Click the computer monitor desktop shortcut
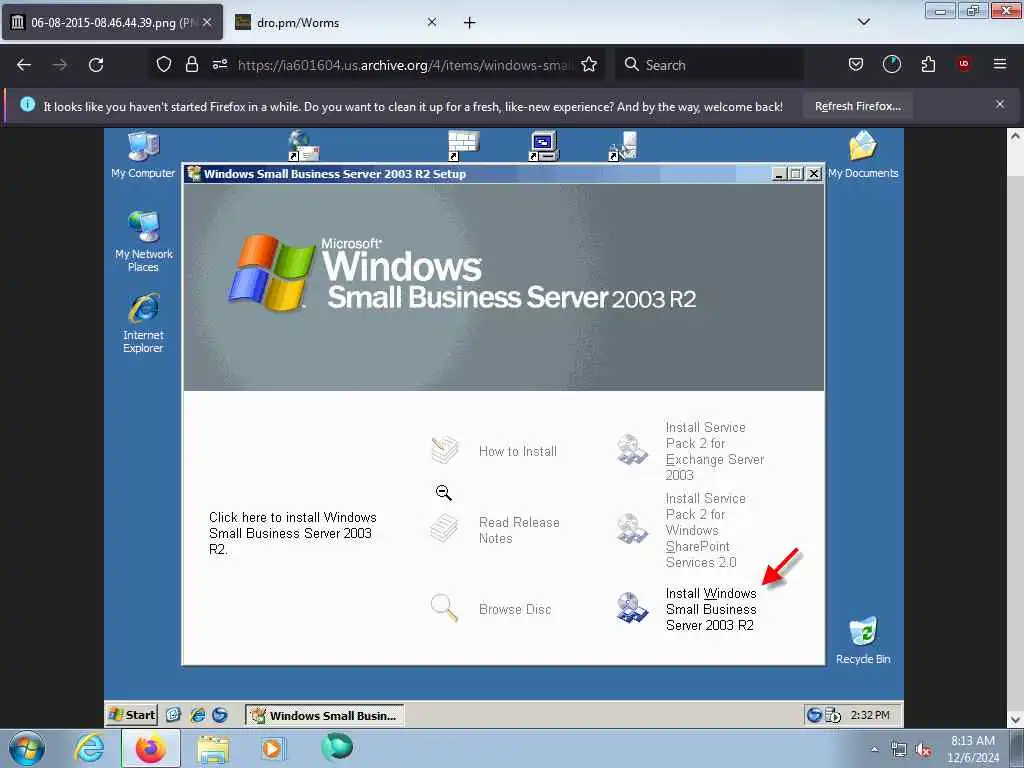 543,146
